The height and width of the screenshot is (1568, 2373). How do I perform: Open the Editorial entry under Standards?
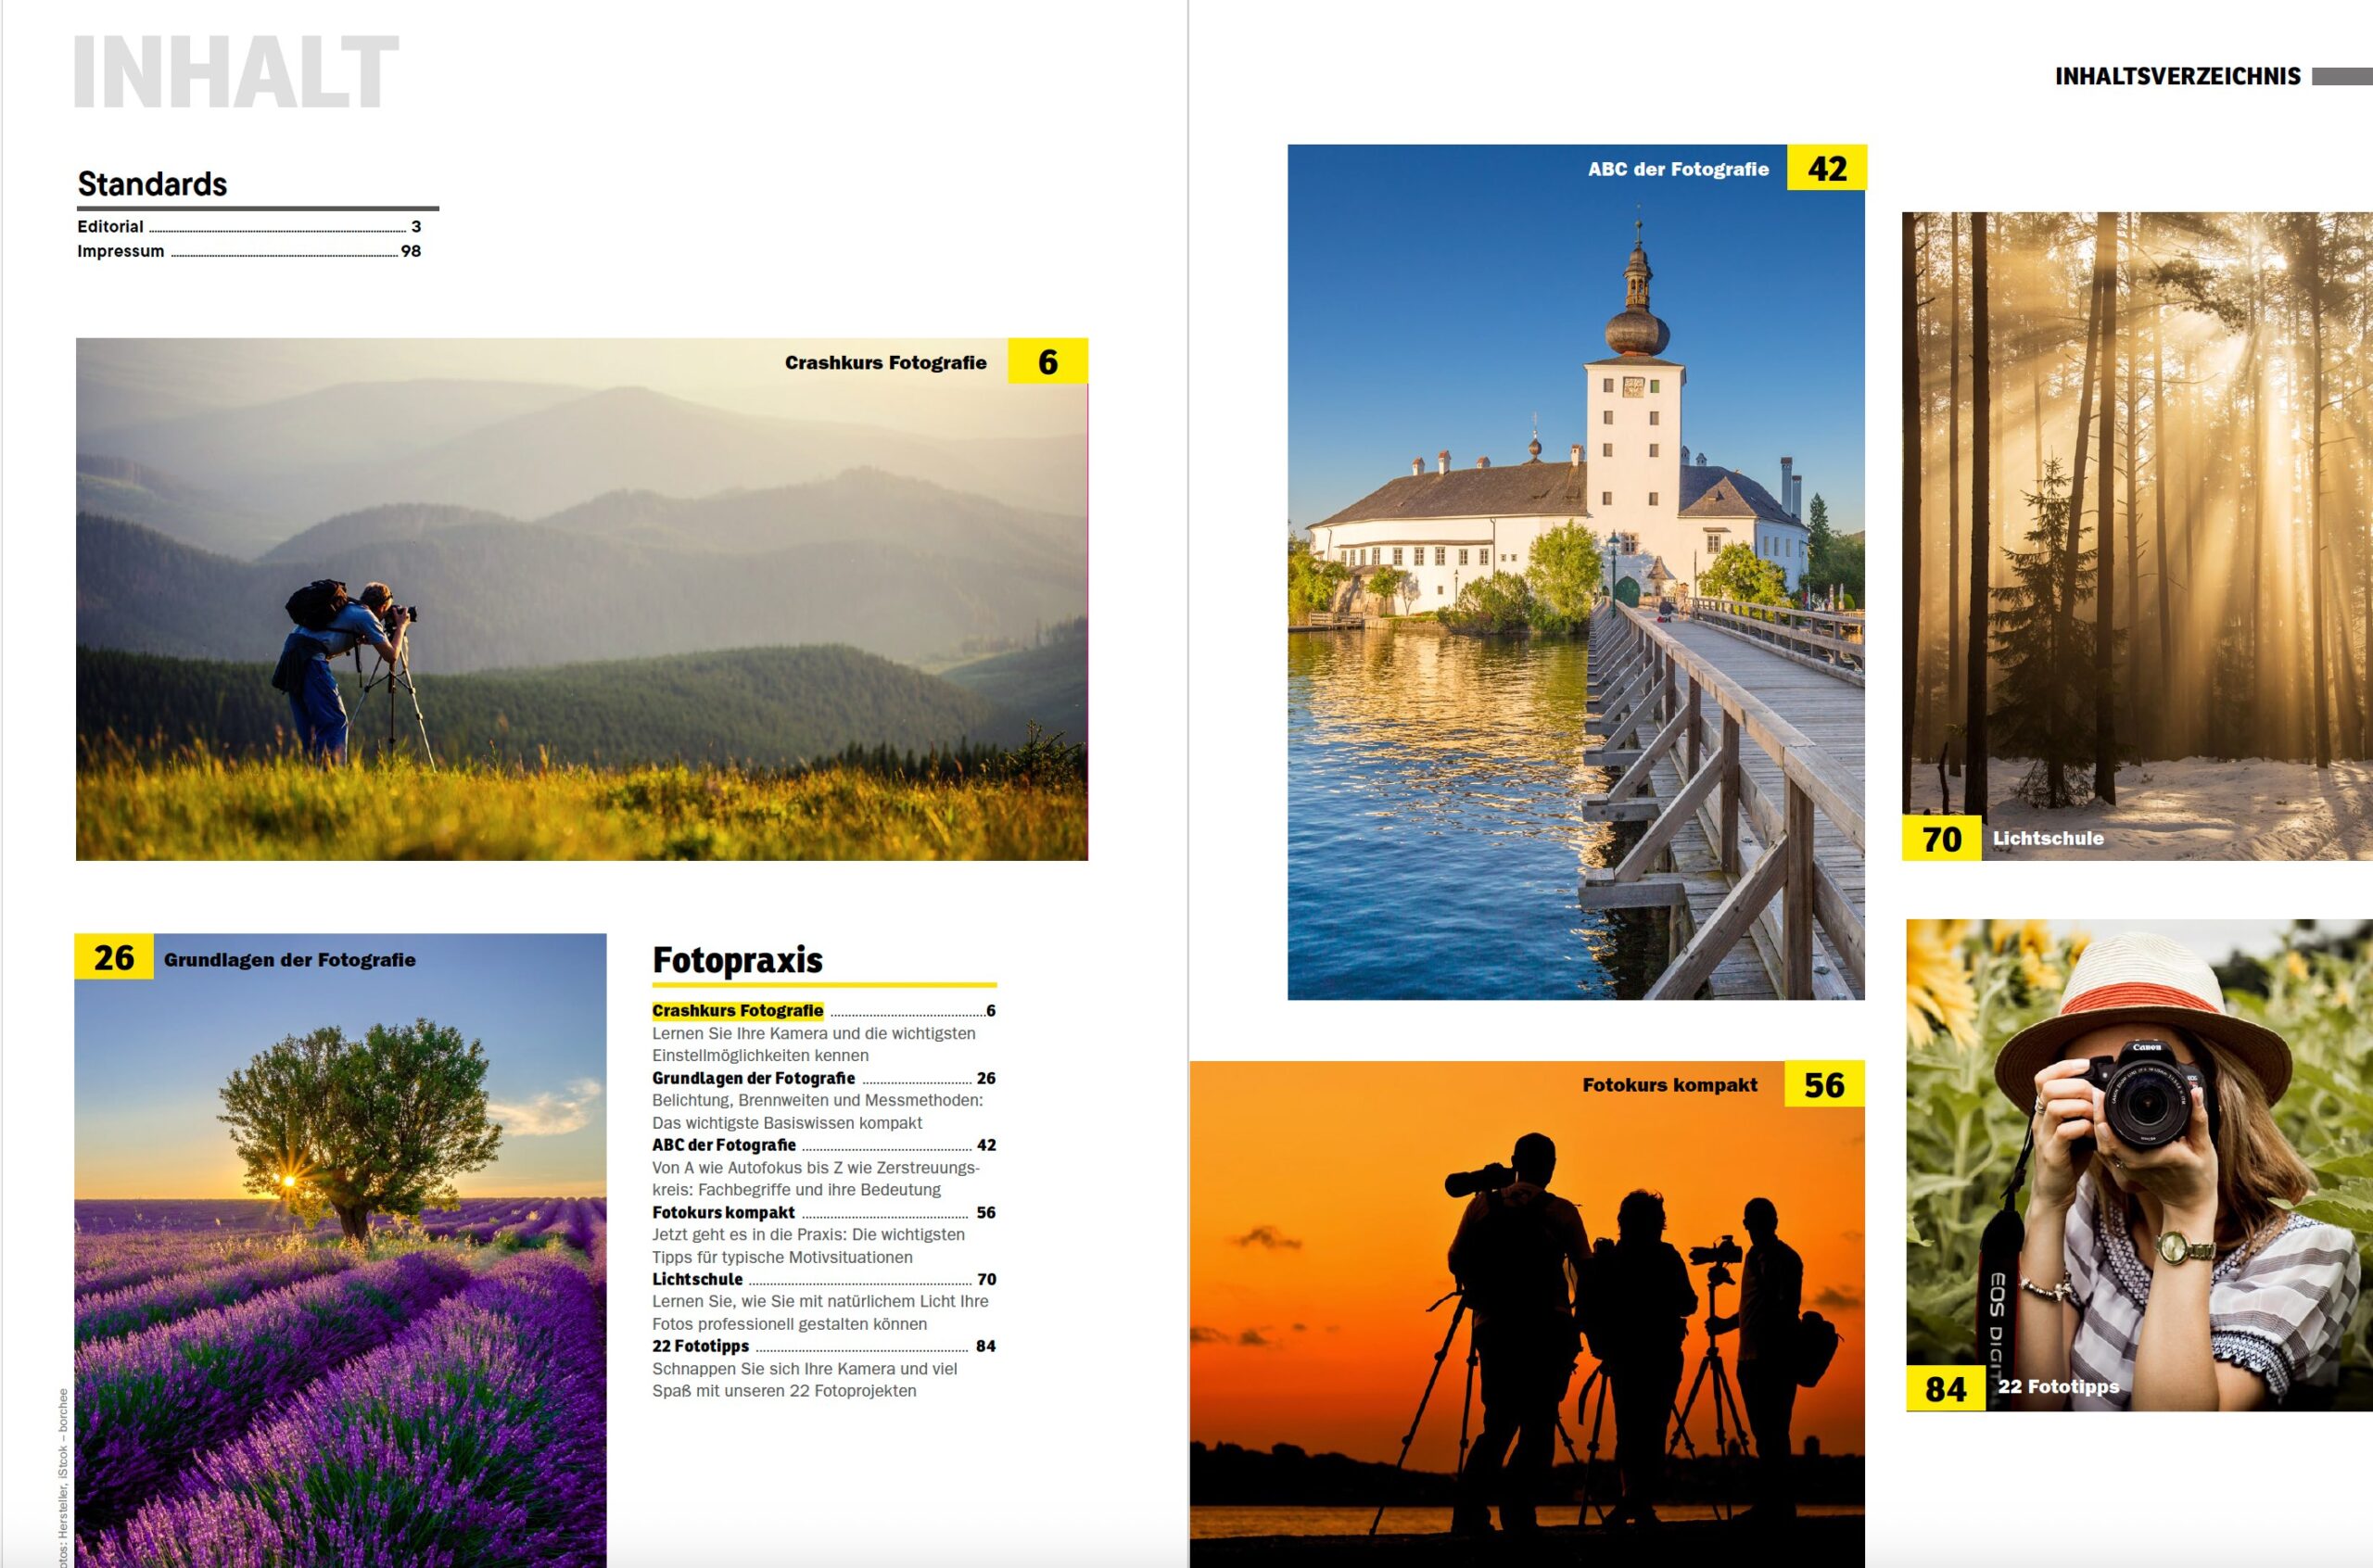pos(110,227)
